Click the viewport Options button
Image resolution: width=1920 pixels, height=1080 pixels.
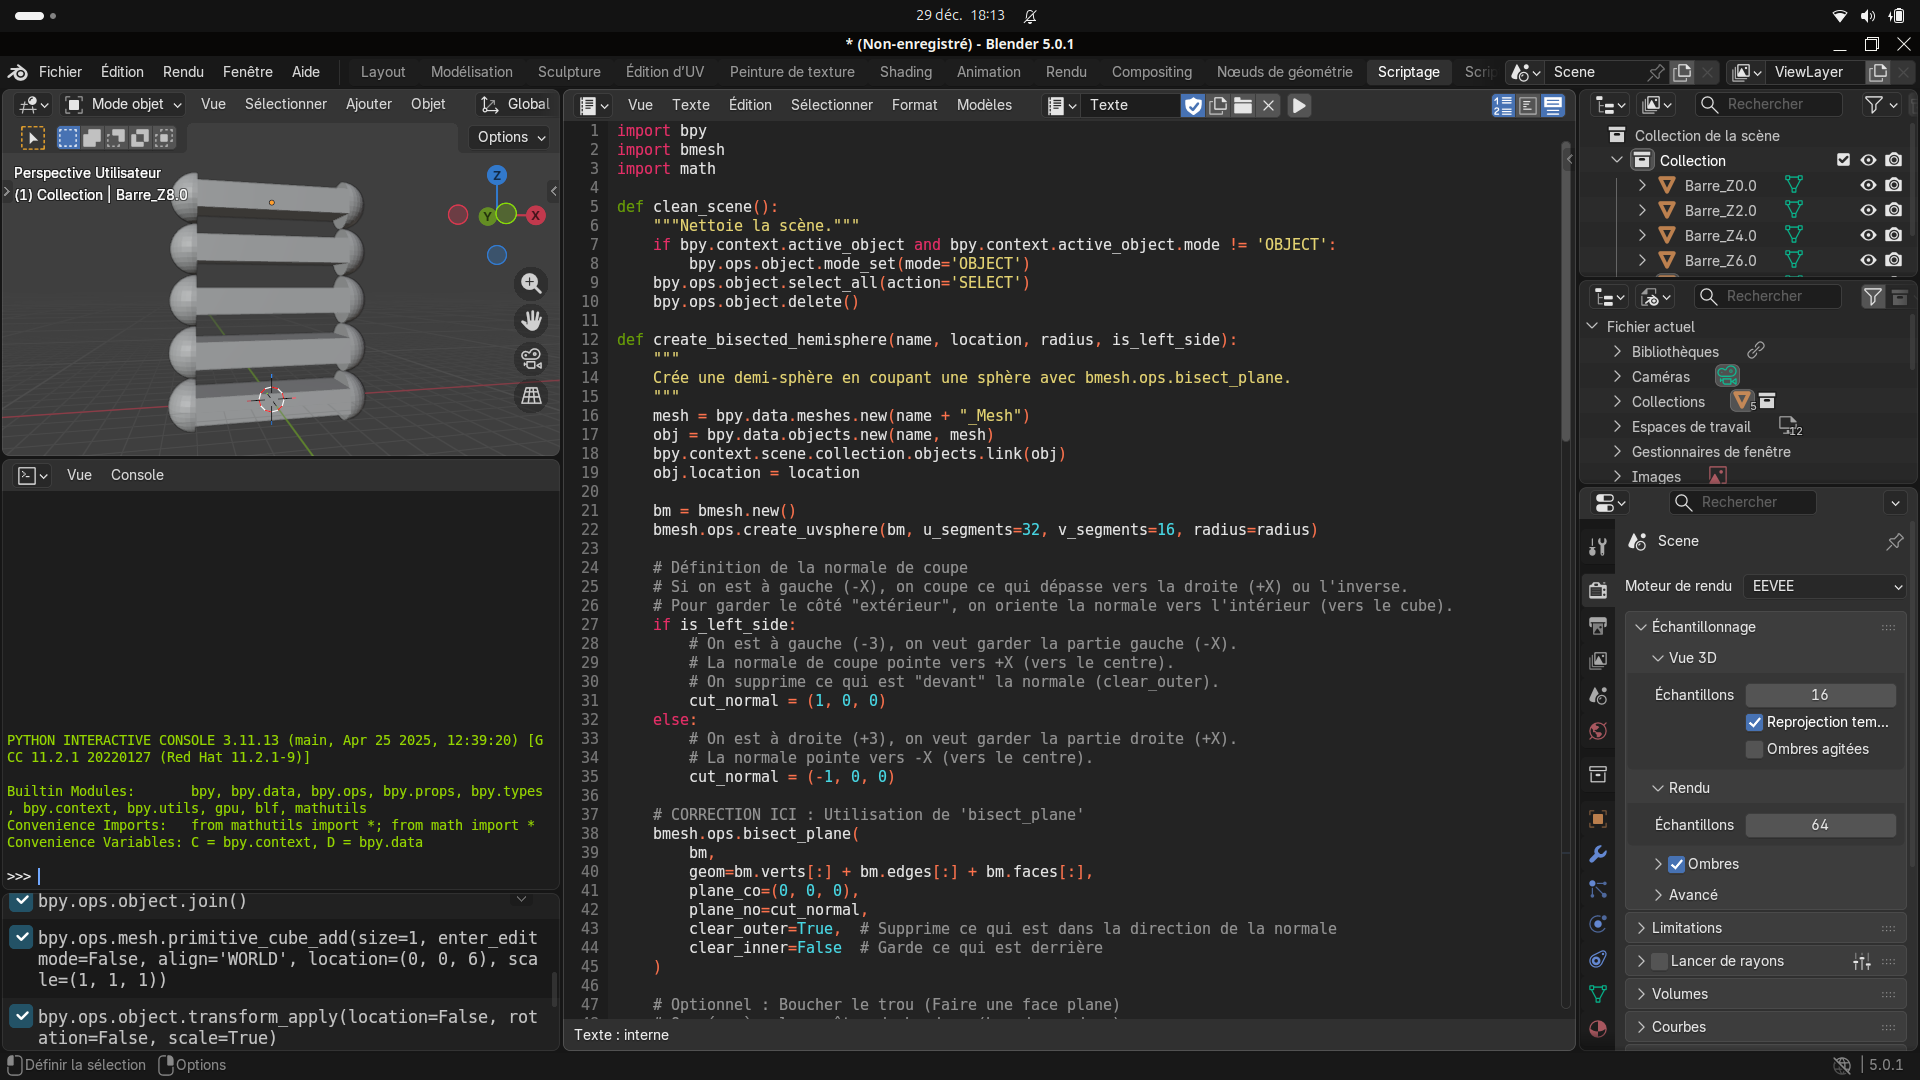[x=510, y=137]
